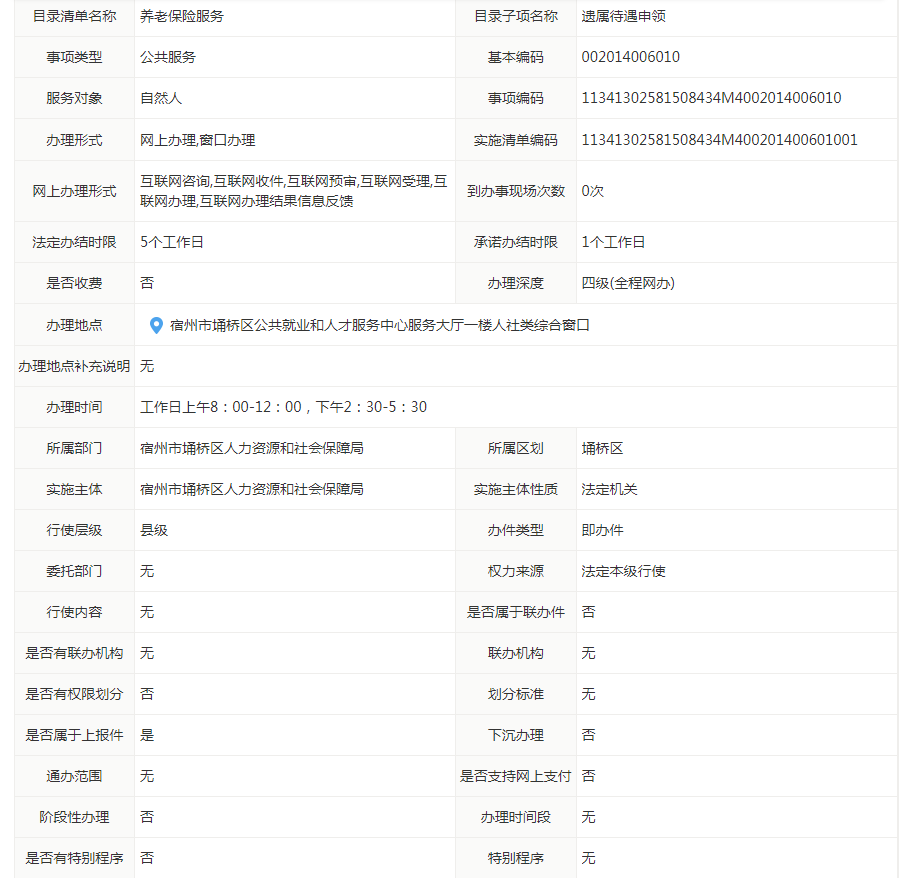Click the 工作日上午8:00-12:00 office hours text
This screenshot has width=904, height=878.
283,407
